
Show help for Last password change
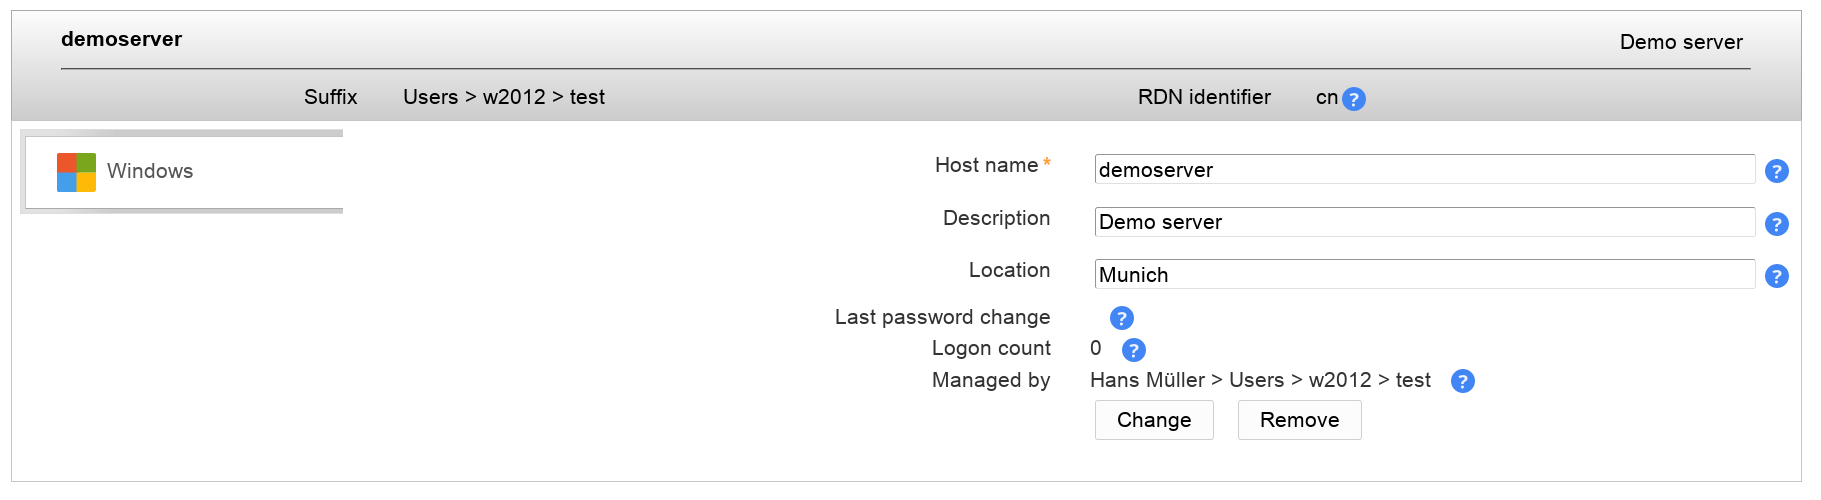[1121, 318]
